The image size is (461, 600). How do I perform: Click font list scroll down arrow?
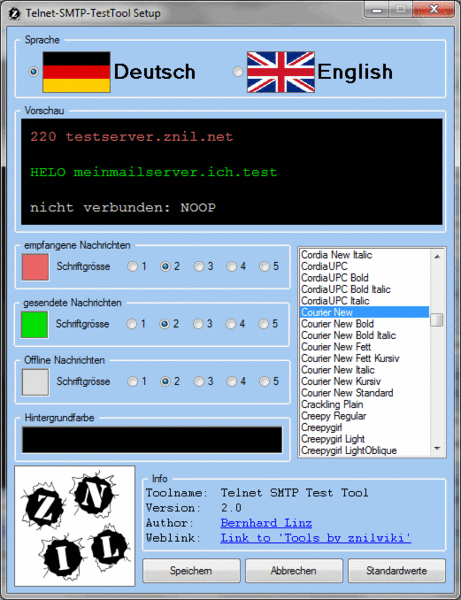click(437, 448)
